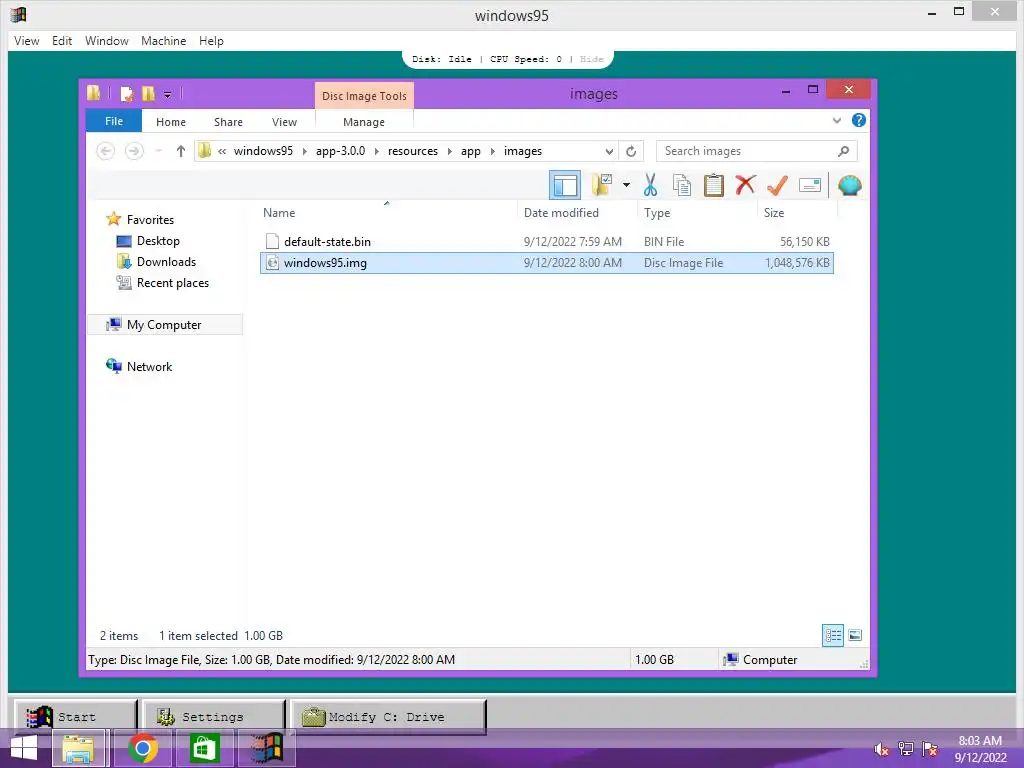The height and width of the screenshot is (768, 1024).
Task: Click windows95 in the address breadcrumb
Action: [x=263, y=152]
